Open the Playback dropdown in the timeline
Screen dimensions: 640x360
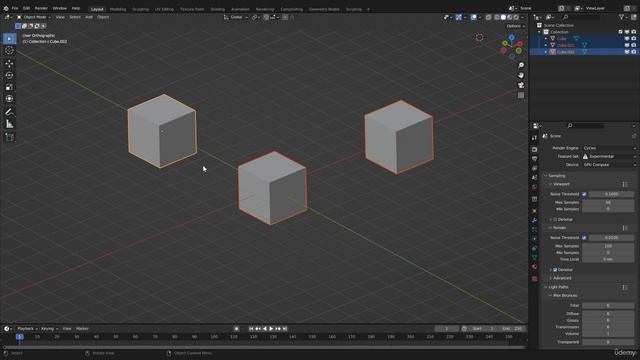coord(27,329)
